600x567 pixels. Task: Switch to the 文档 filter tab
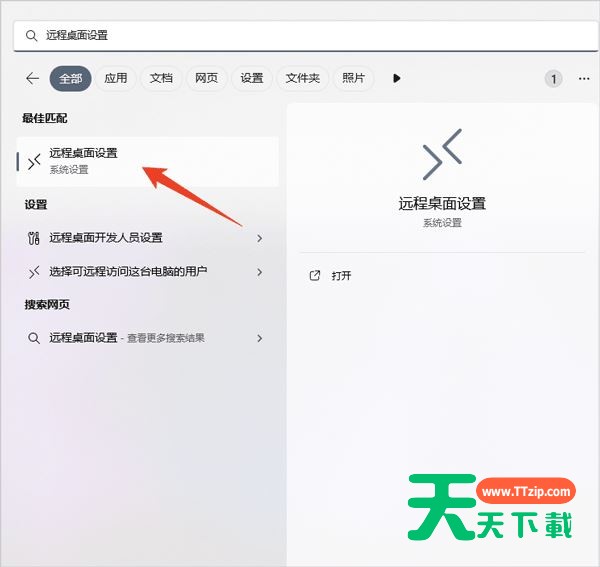(x=161, y=78)
